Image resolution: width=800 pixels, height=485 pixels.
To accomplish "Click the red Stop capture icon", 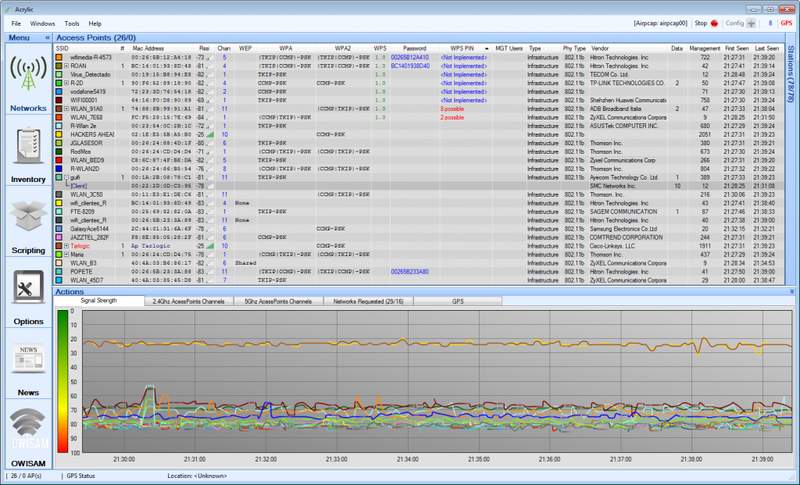I will pyautogui.click(x=714, y=23).
